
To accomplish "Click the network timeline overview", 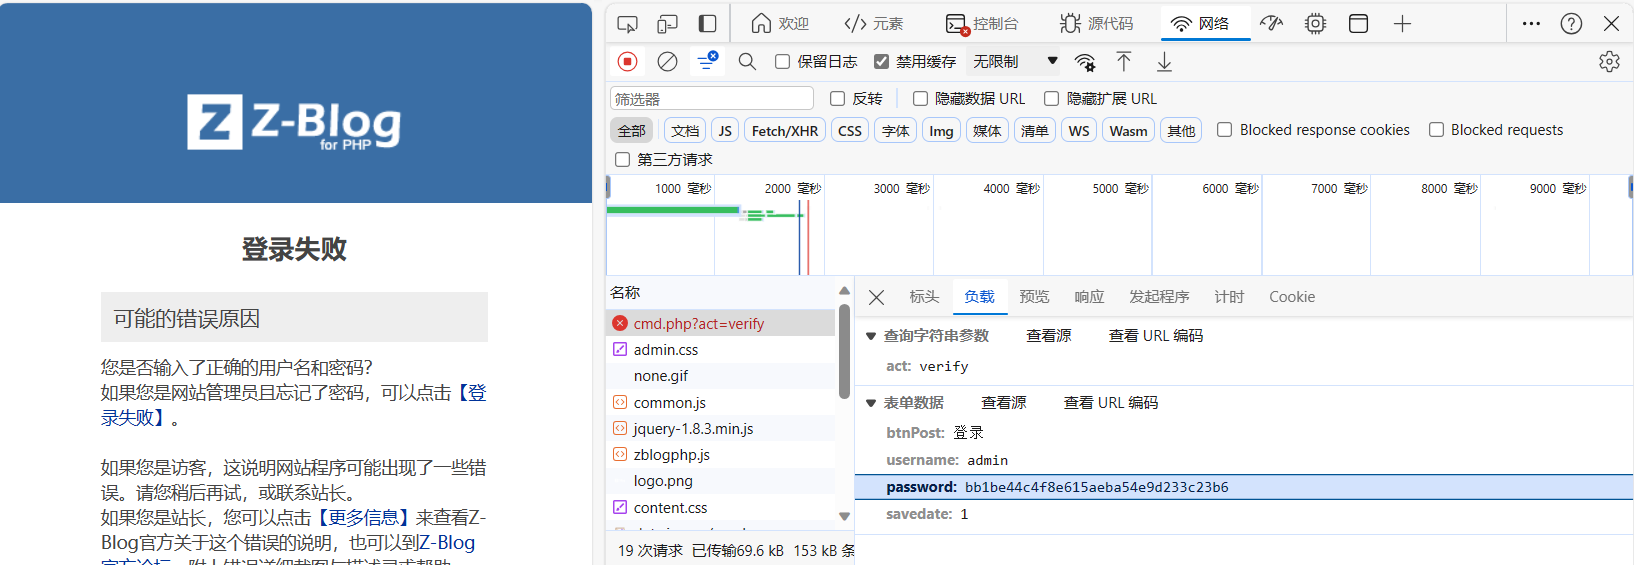I will pos(1118,226).
